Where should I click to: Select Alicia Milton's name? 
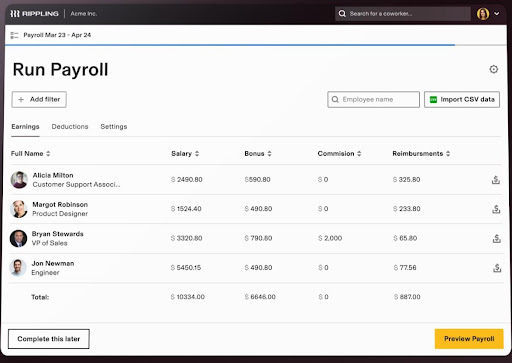click(x=53, y=175)
